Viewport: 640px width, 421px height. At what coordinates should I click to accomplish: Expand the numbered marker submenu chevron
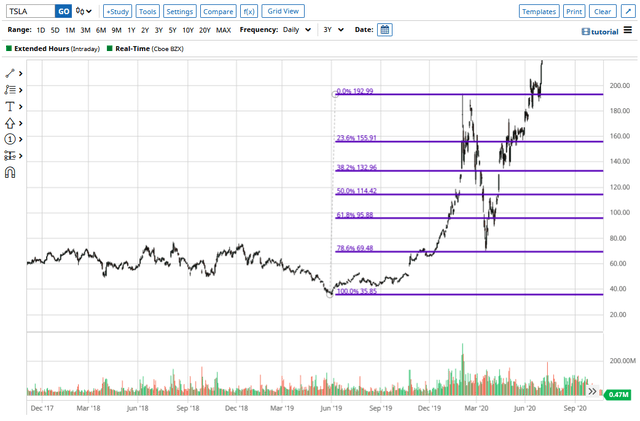tap(20, 139)
